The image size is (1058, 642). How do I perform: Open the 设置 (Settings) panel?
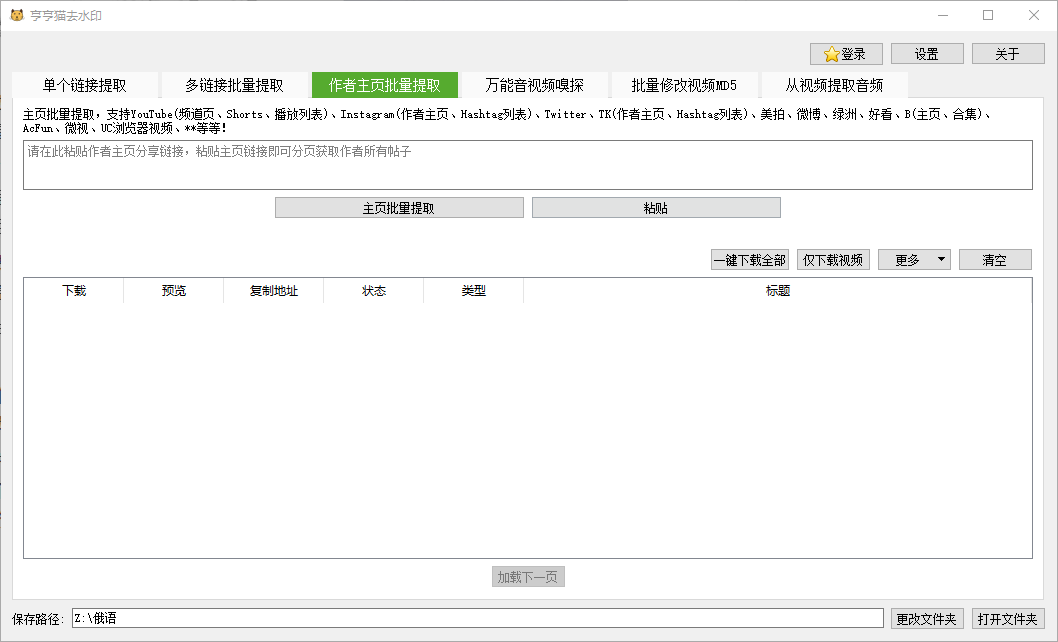pyautogui.click(x=926, y=54)
